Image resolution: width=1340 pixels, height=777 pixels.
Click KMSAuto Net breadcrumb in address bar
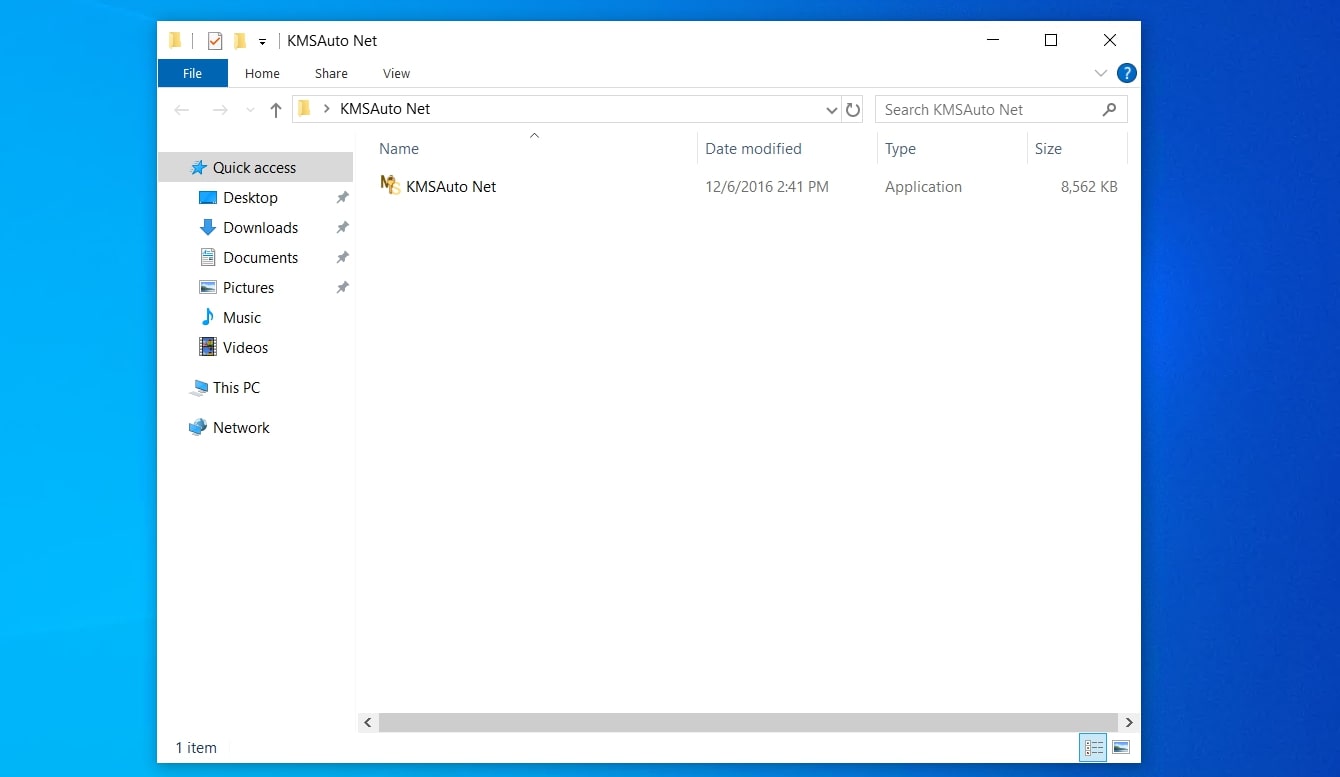(385, 109)
